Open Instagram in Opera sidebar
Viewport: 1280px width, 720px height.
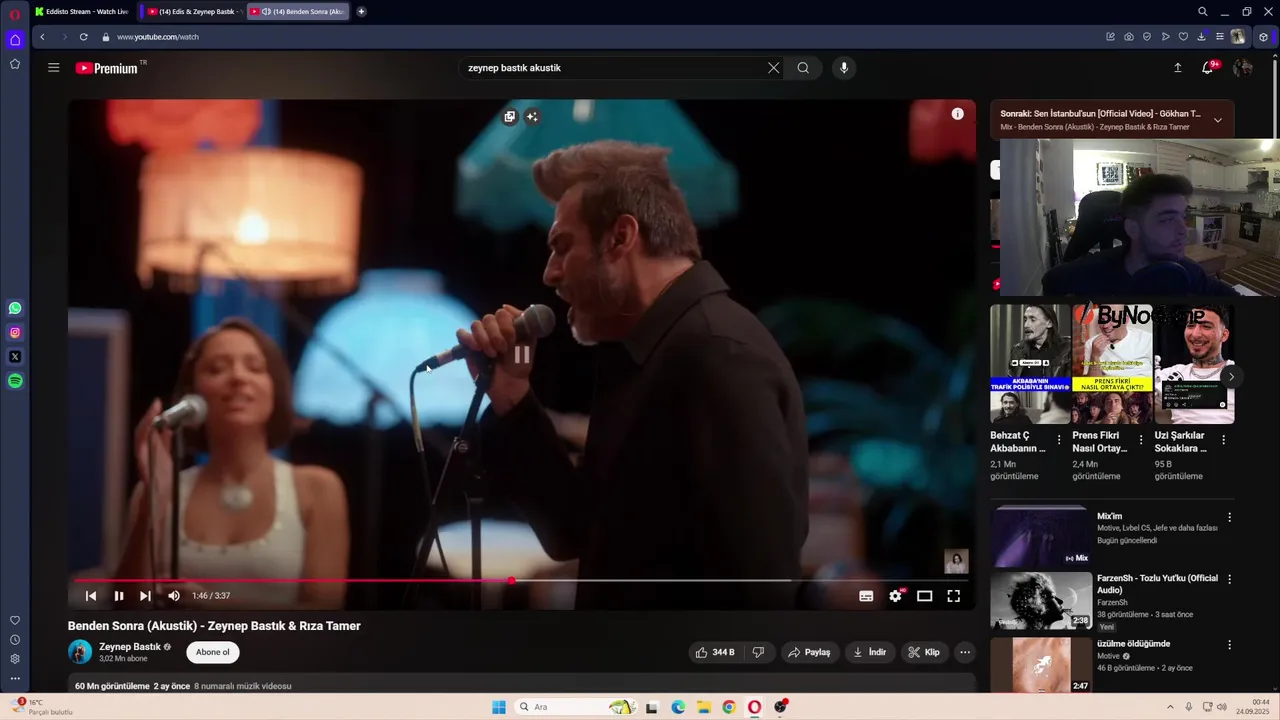(x=15, y=333)
